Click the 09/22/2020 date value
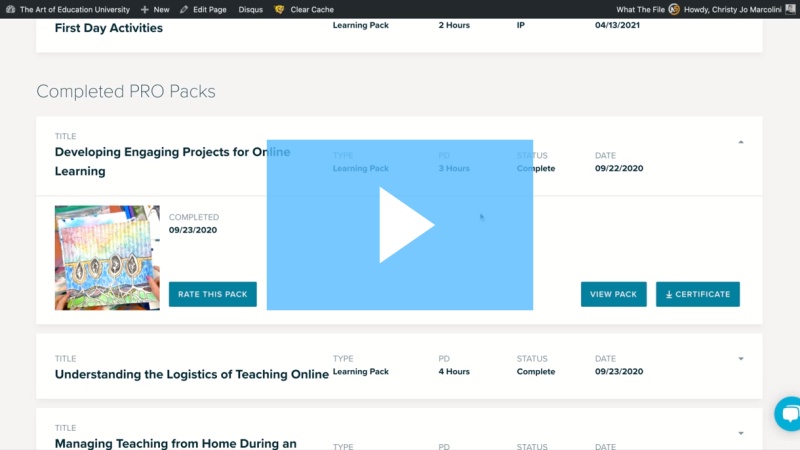The image size is (800, 450). point(619,168)
